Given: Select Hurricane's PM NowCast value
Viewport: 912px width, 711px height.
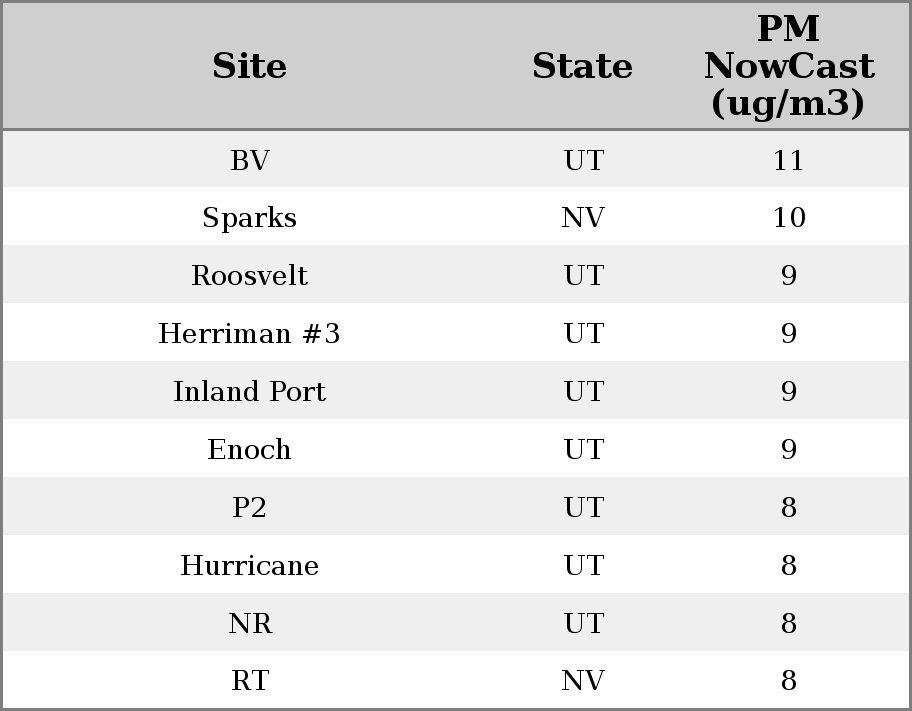Looking at the screenshot, I should (x=788, y=566).
